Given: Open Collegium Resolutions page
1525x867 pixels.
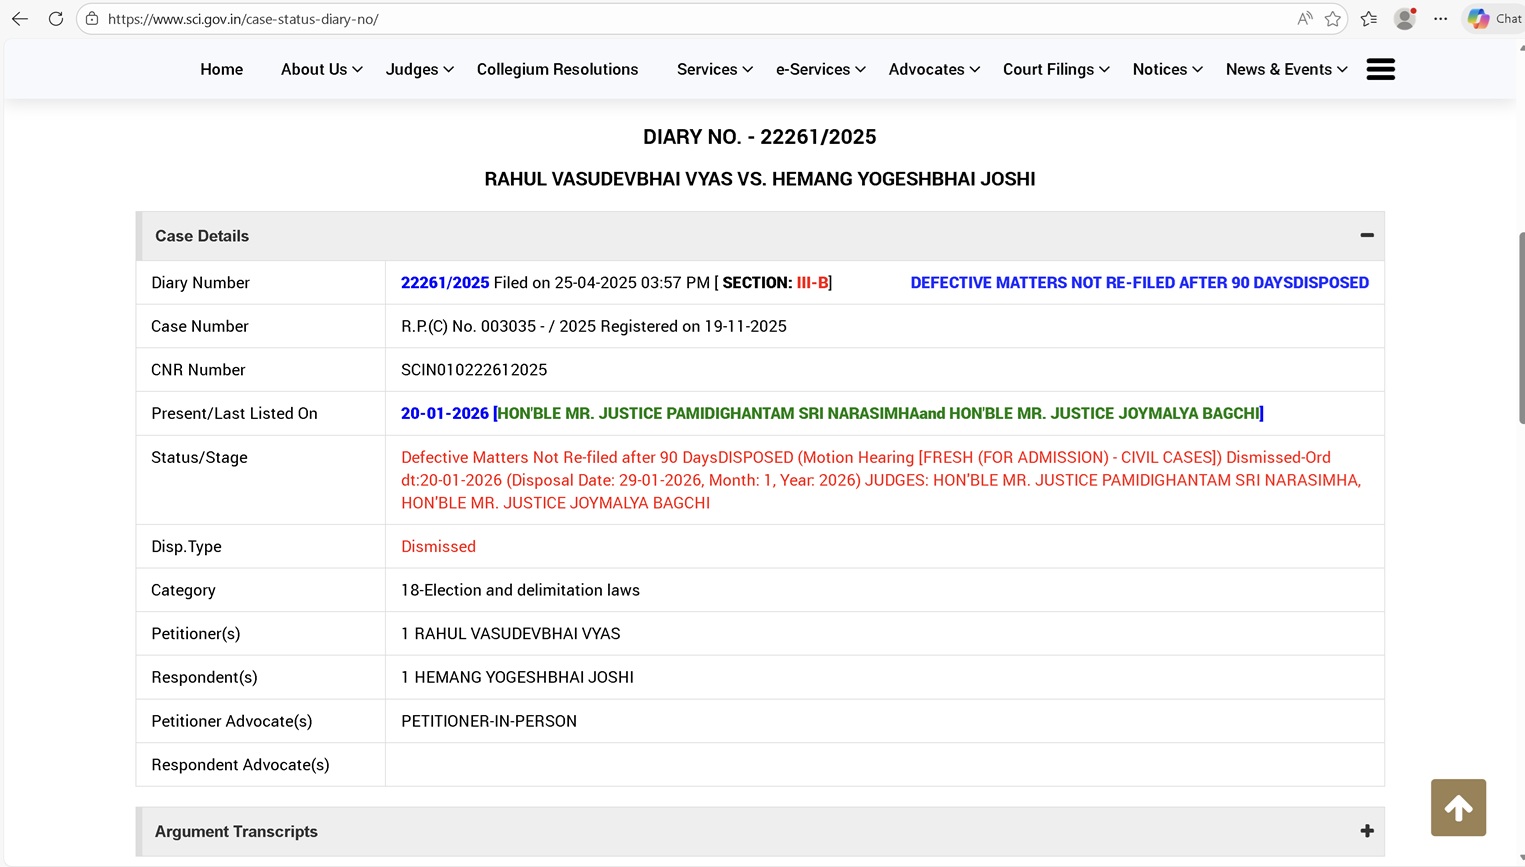Looking at the screenshot, I should tap(557, 69).
